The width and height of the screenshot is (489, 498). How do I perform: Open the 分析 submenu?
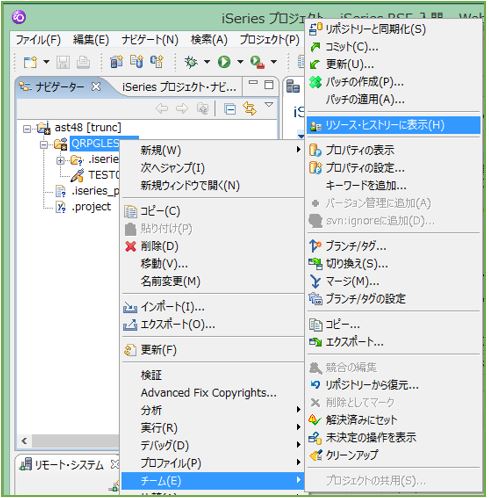click(213, 410)
